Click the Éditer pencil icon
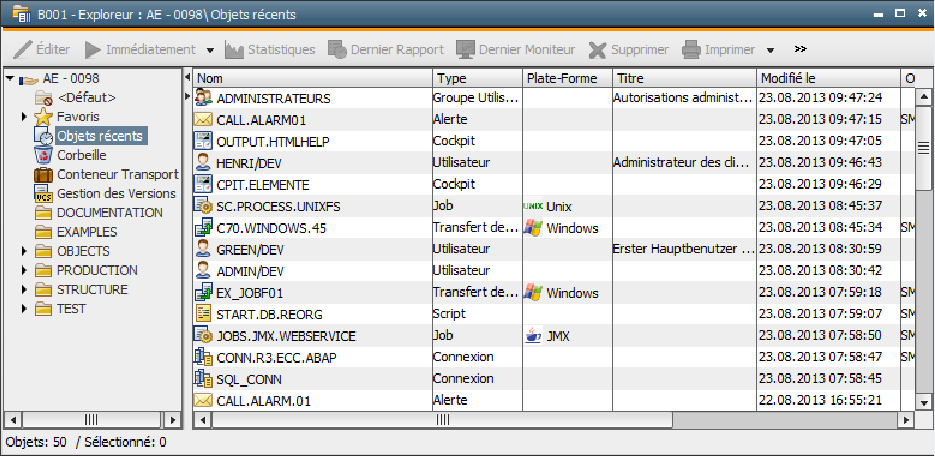 [x=22, y=49]
